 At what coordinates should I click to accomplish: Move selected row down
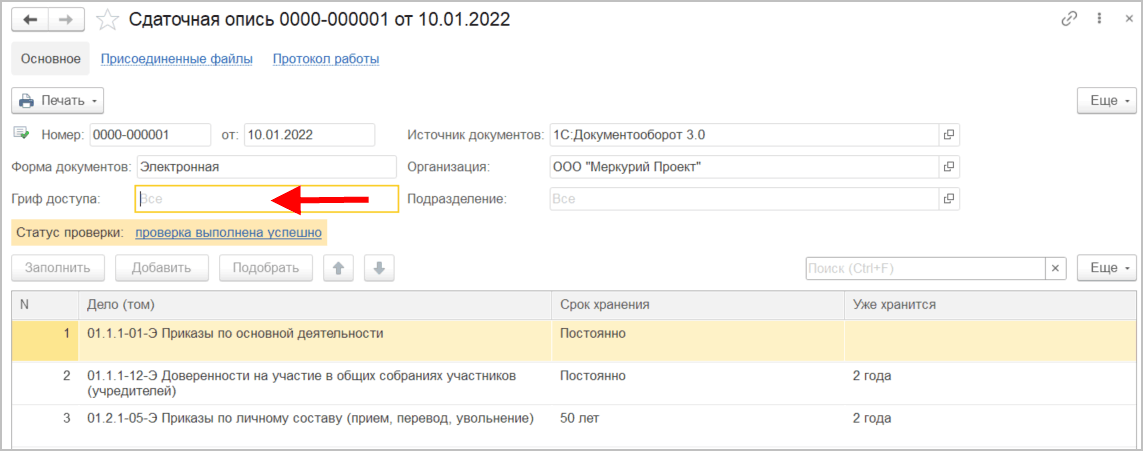(x=380, y=268)
